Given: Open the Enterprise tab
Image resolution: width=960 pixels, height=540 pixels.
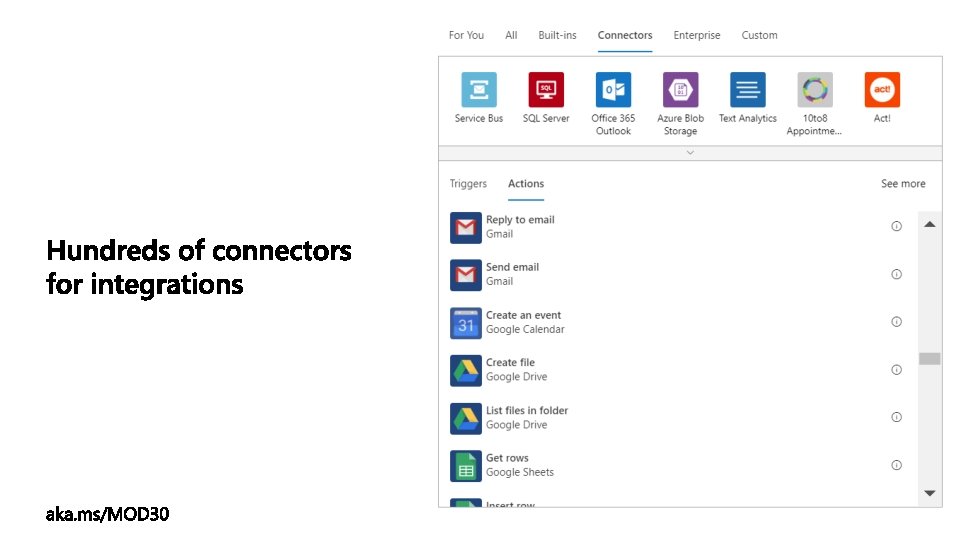Looking at the screenshot, I should [x=697, y=36].
